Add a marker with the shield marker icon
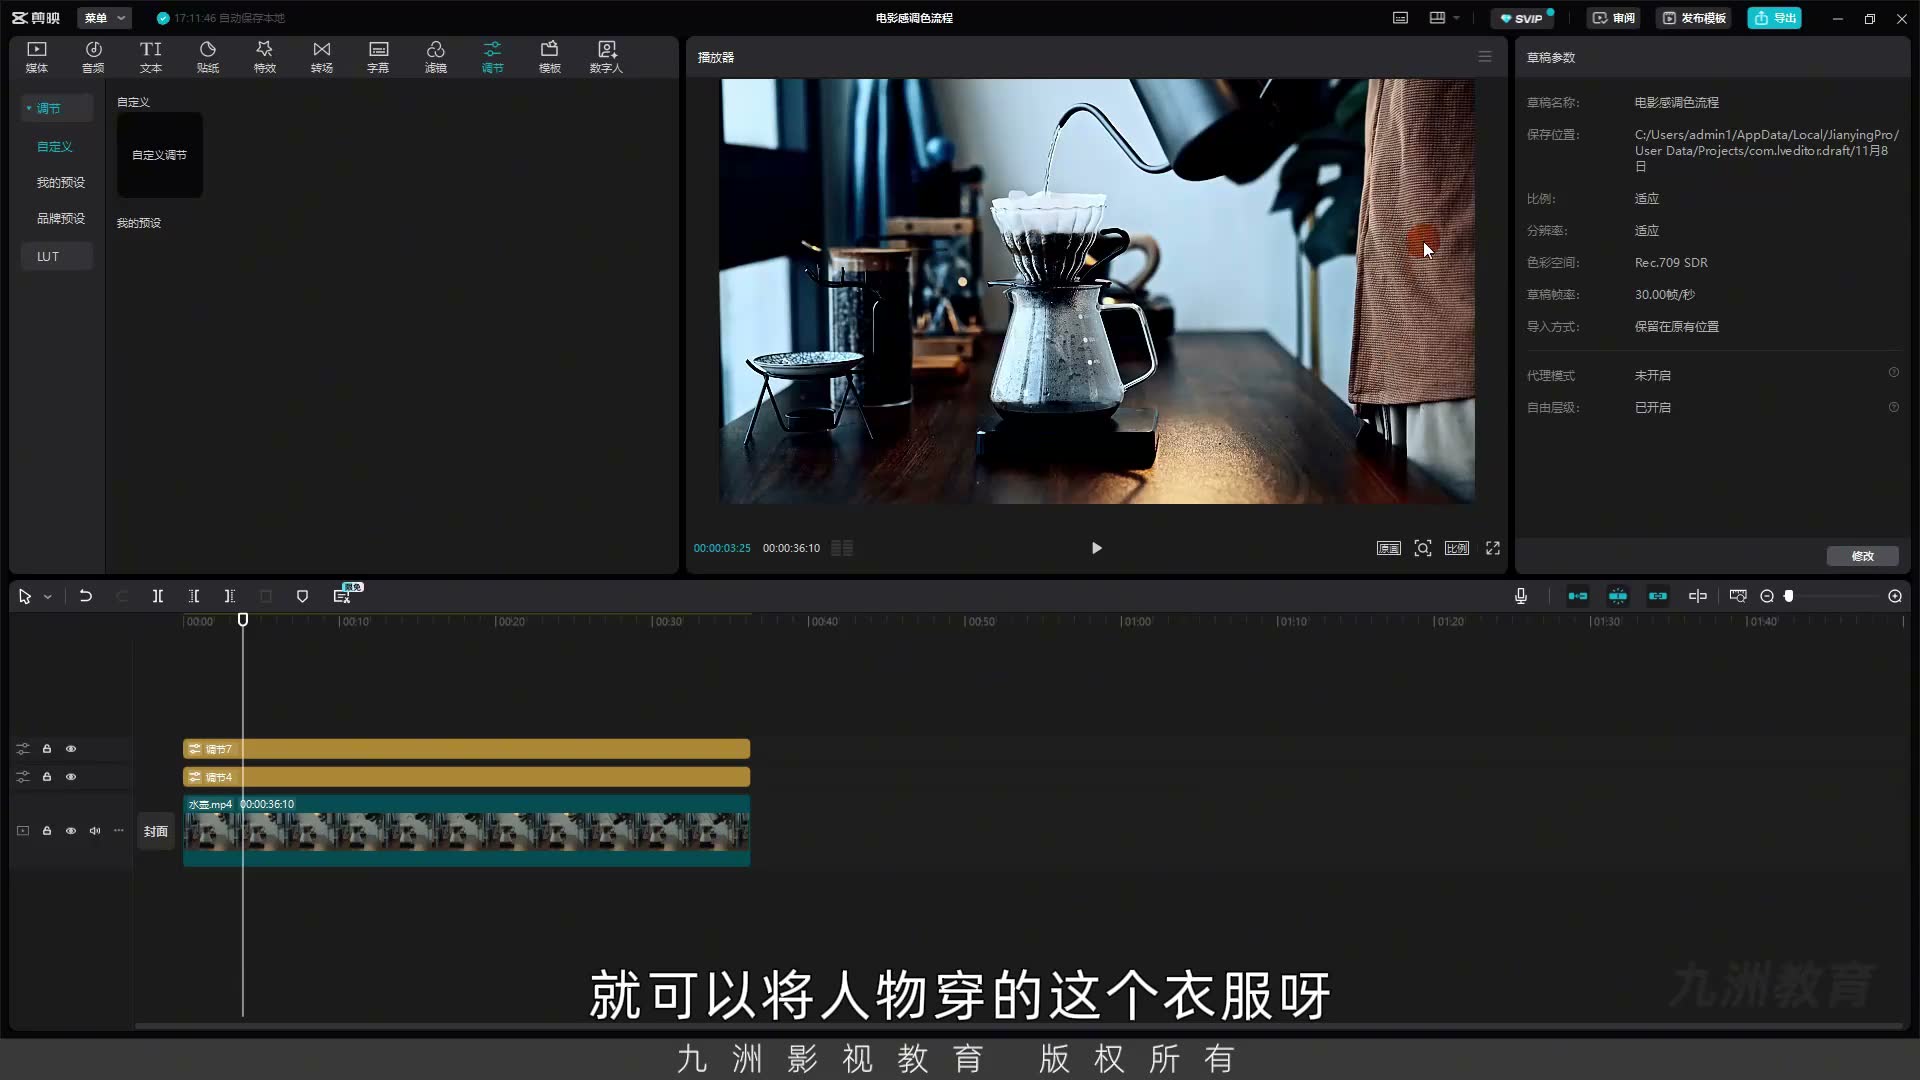 pos(302,596)
